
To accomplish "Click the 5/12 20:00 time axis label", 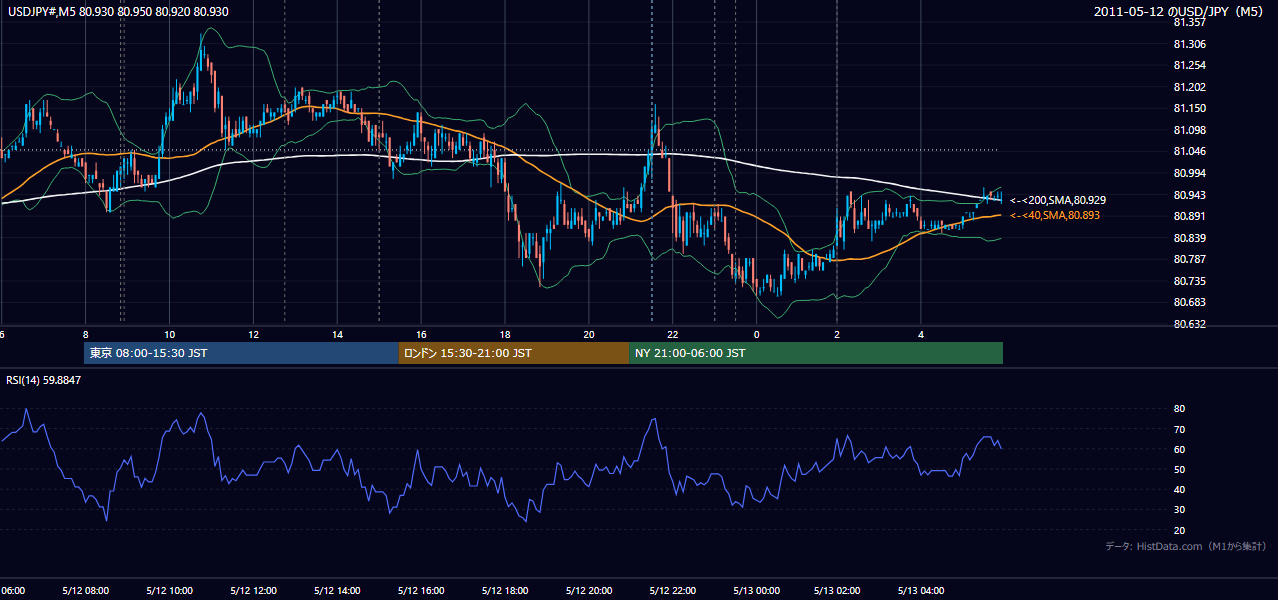I will [x=589, y=590].
